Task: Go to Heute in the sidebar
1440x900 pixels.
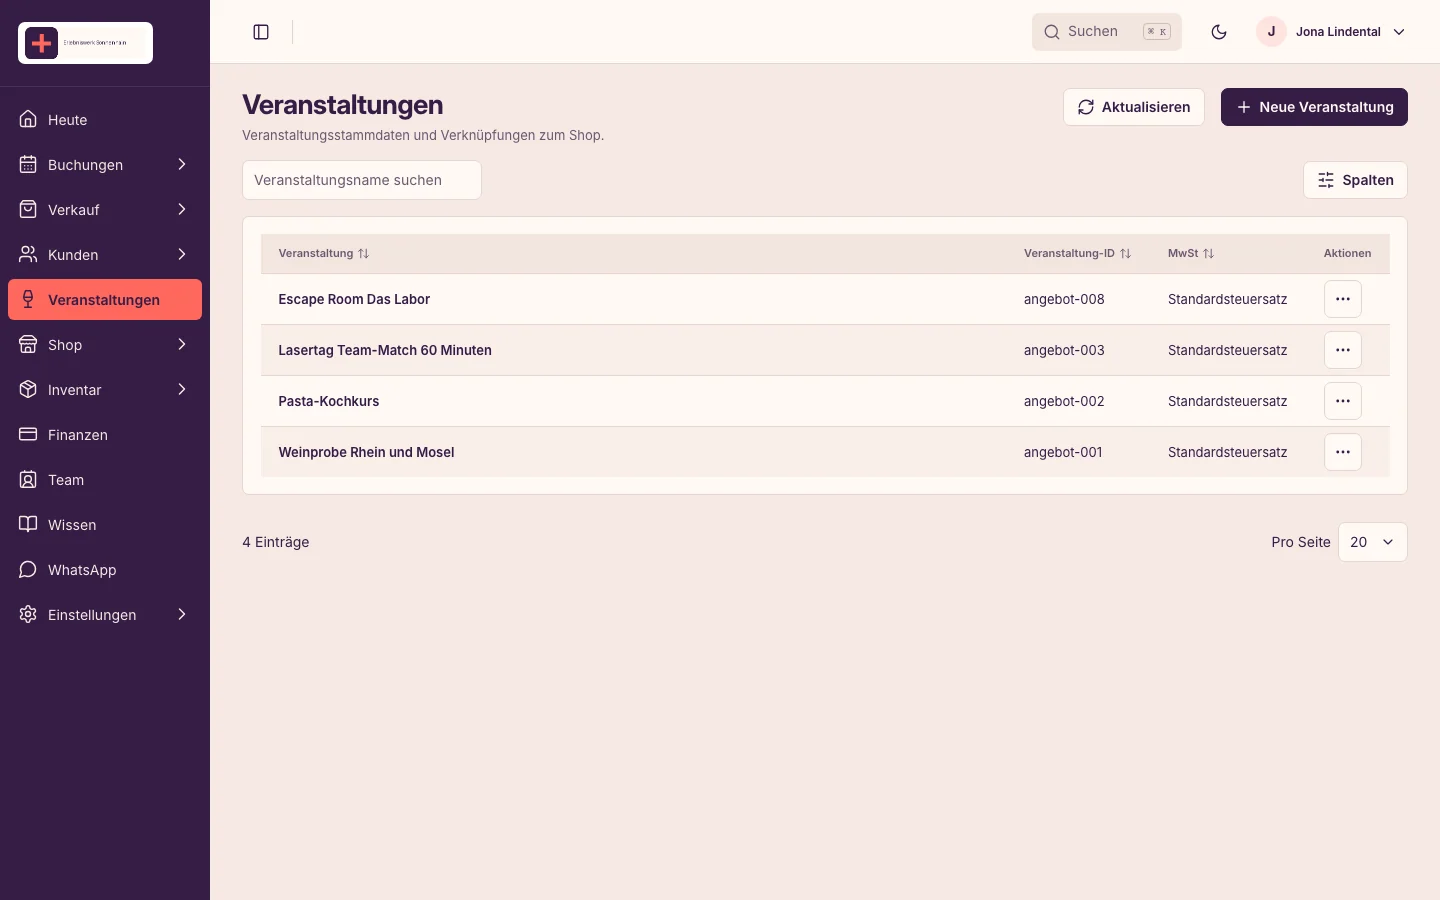Action: 105,120
